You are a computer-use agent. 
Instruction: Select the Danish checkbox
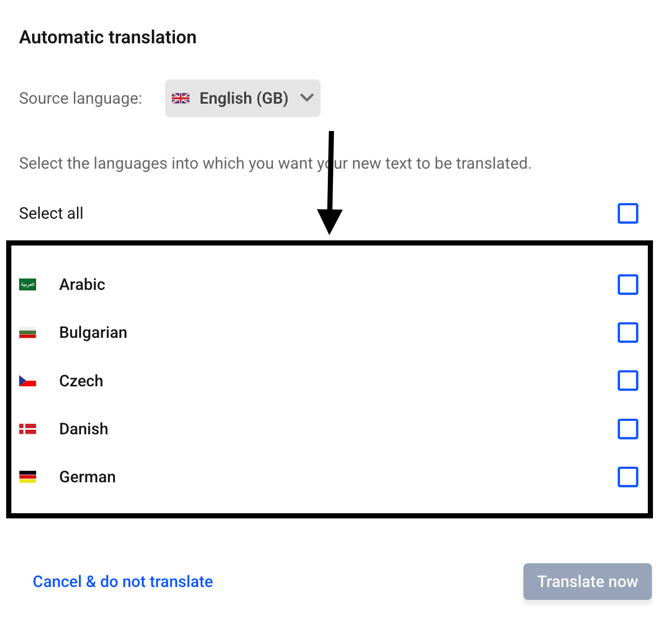[x=627, y=429]
